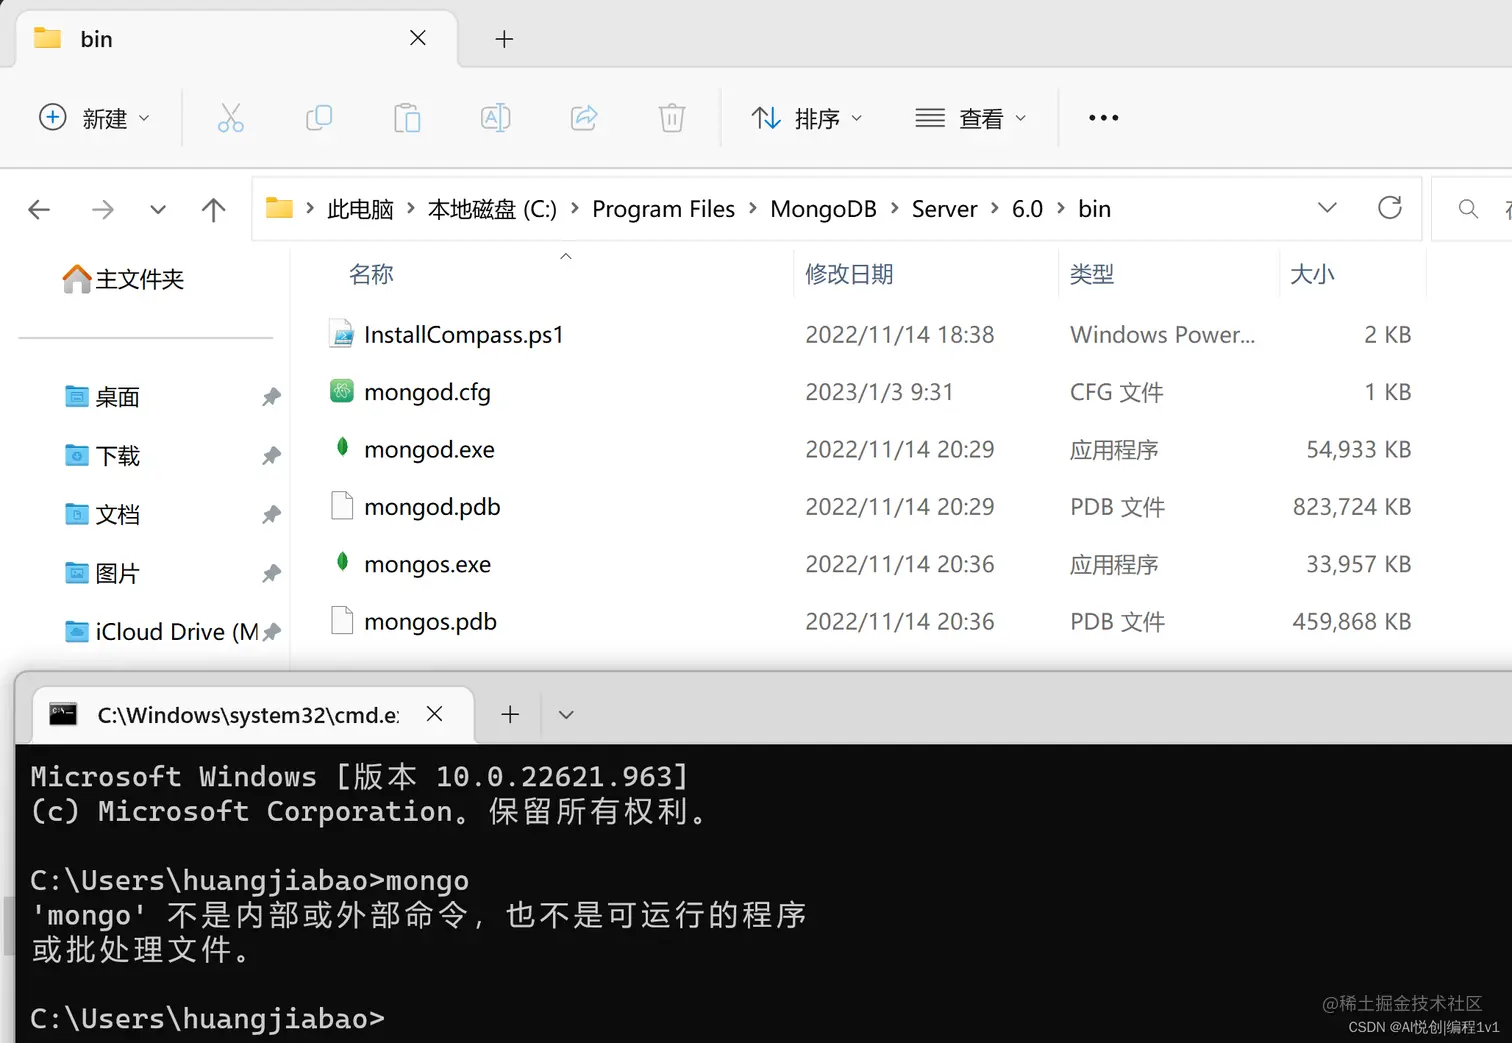Click the pin icon next to 文档
The width and height of the screenshot is (1512, 1043).
point(271,515)
